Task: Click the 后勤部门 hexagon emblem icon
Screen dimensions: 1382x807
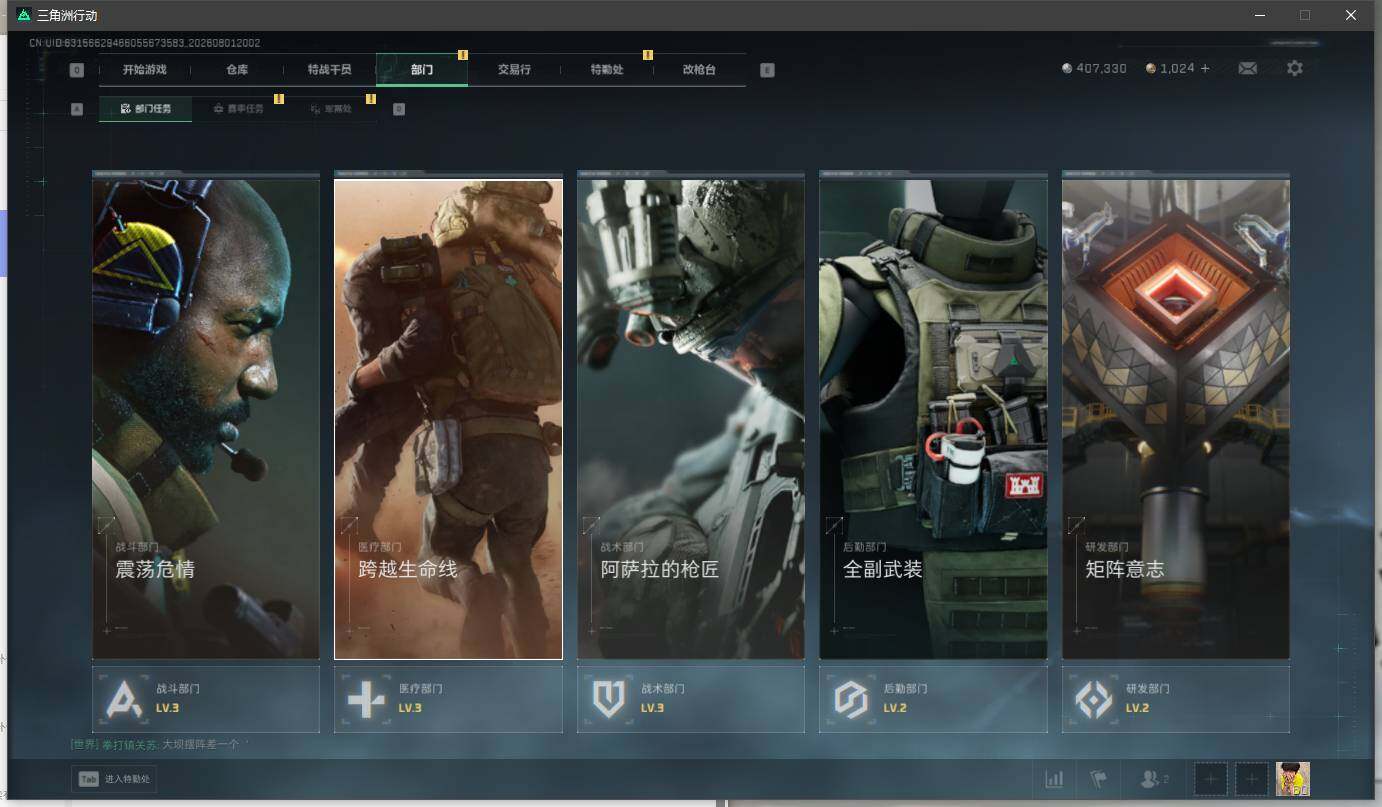Action: pos(851,700)
